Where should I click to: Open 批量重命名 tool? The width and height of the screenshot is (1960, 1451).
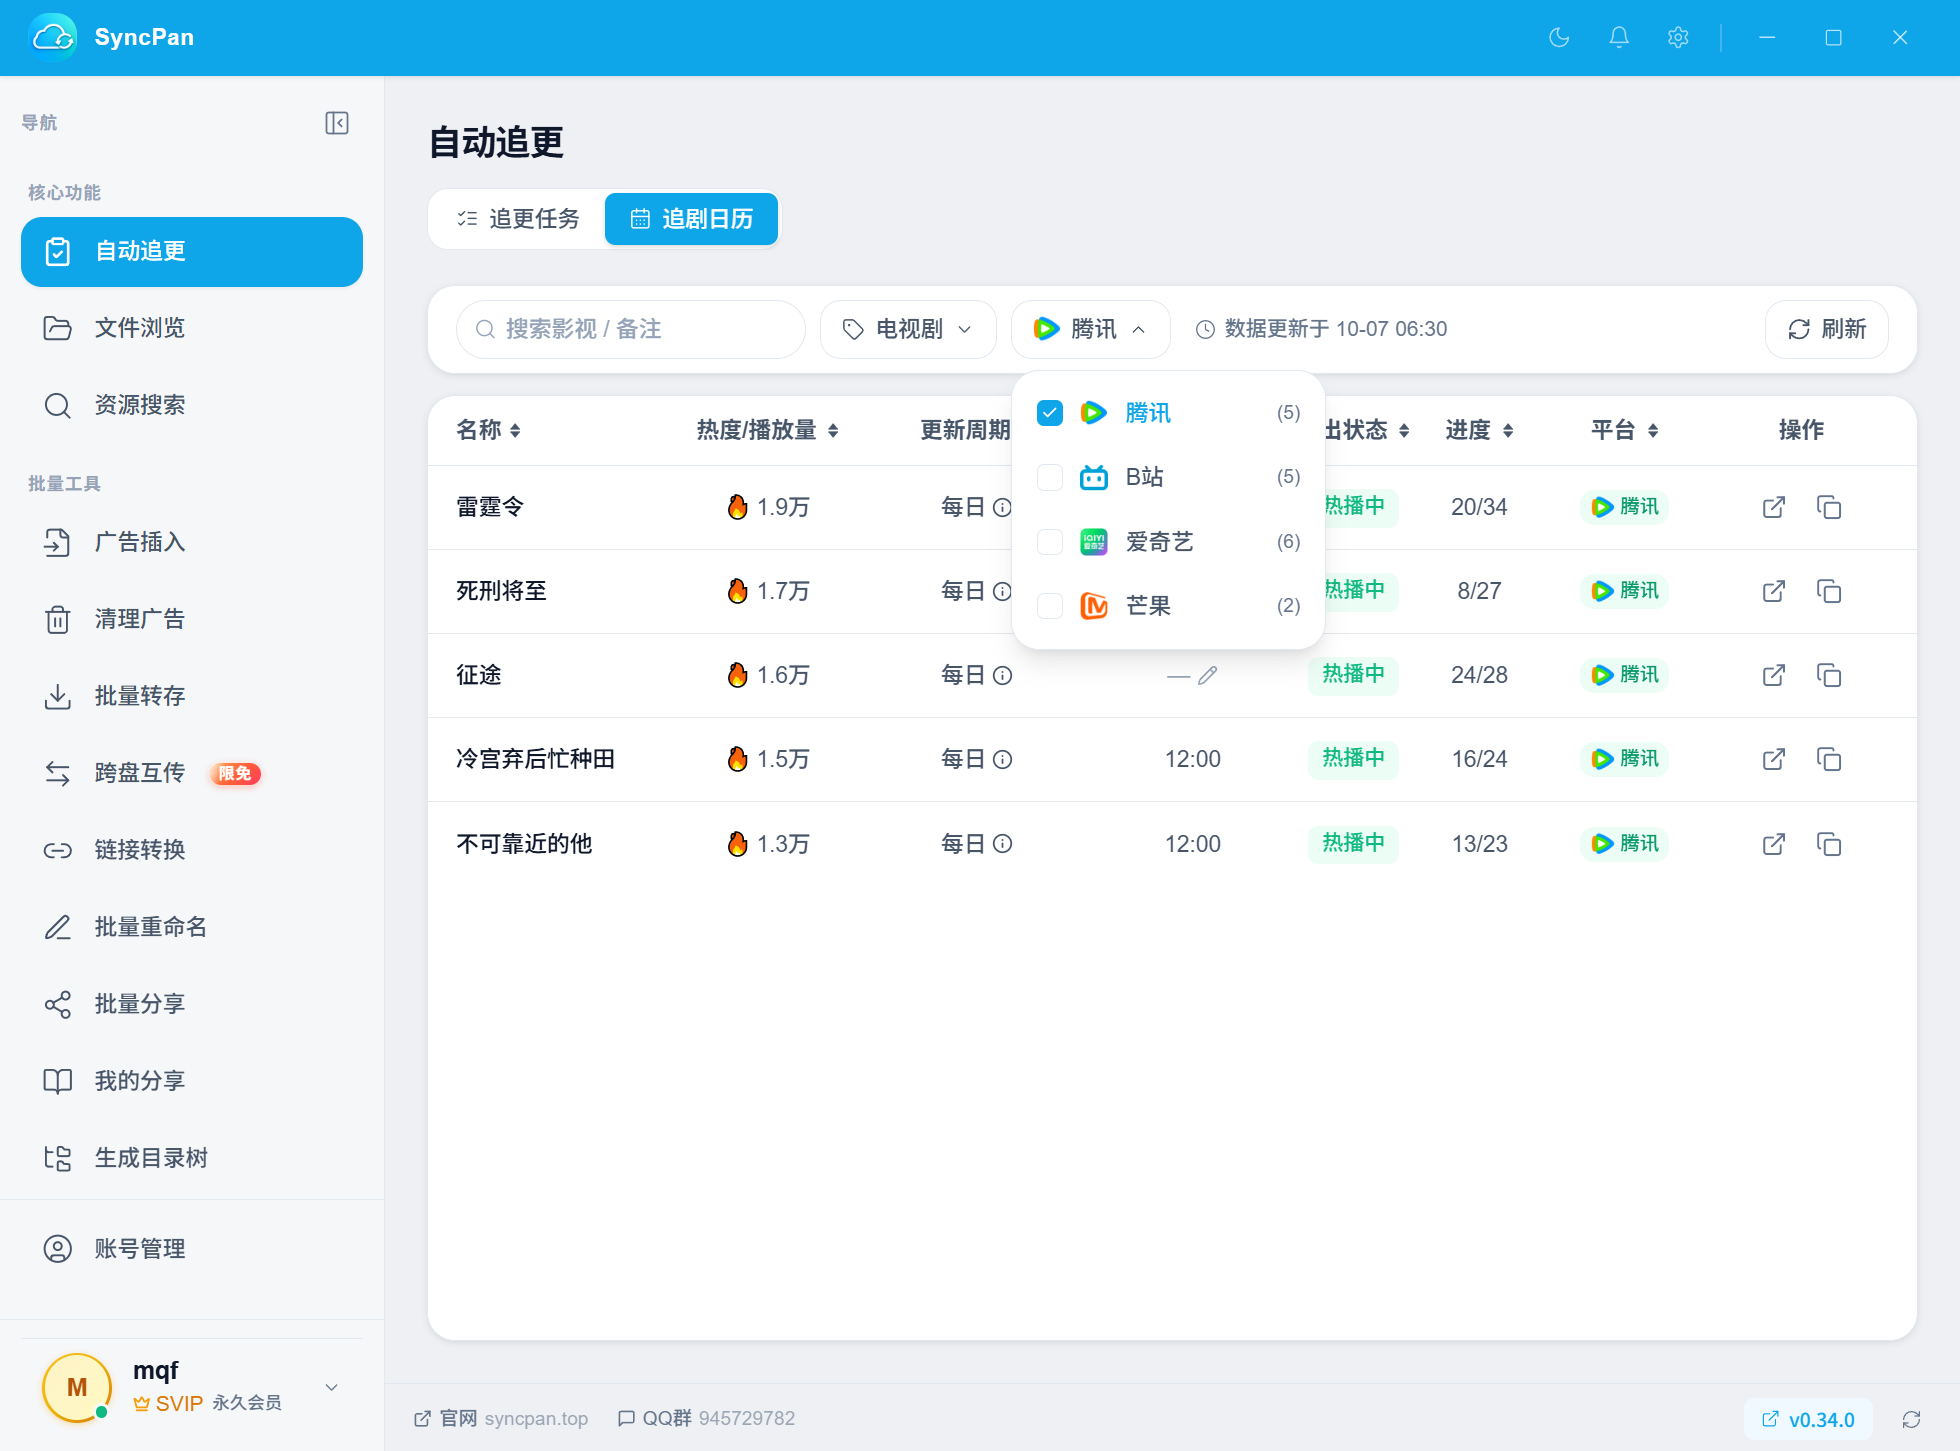(192, 927)
